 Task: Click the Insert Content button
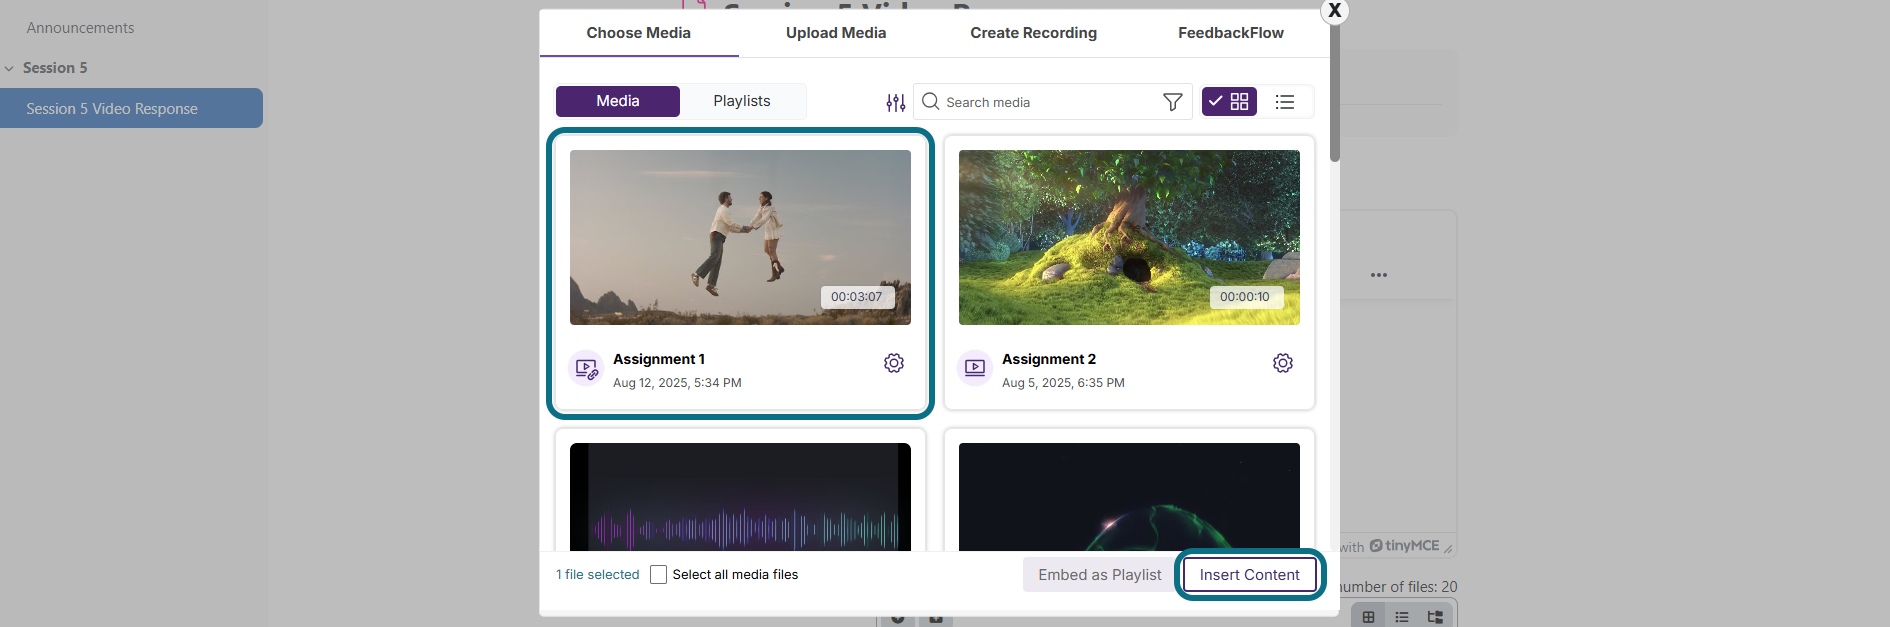[1250, 575]
